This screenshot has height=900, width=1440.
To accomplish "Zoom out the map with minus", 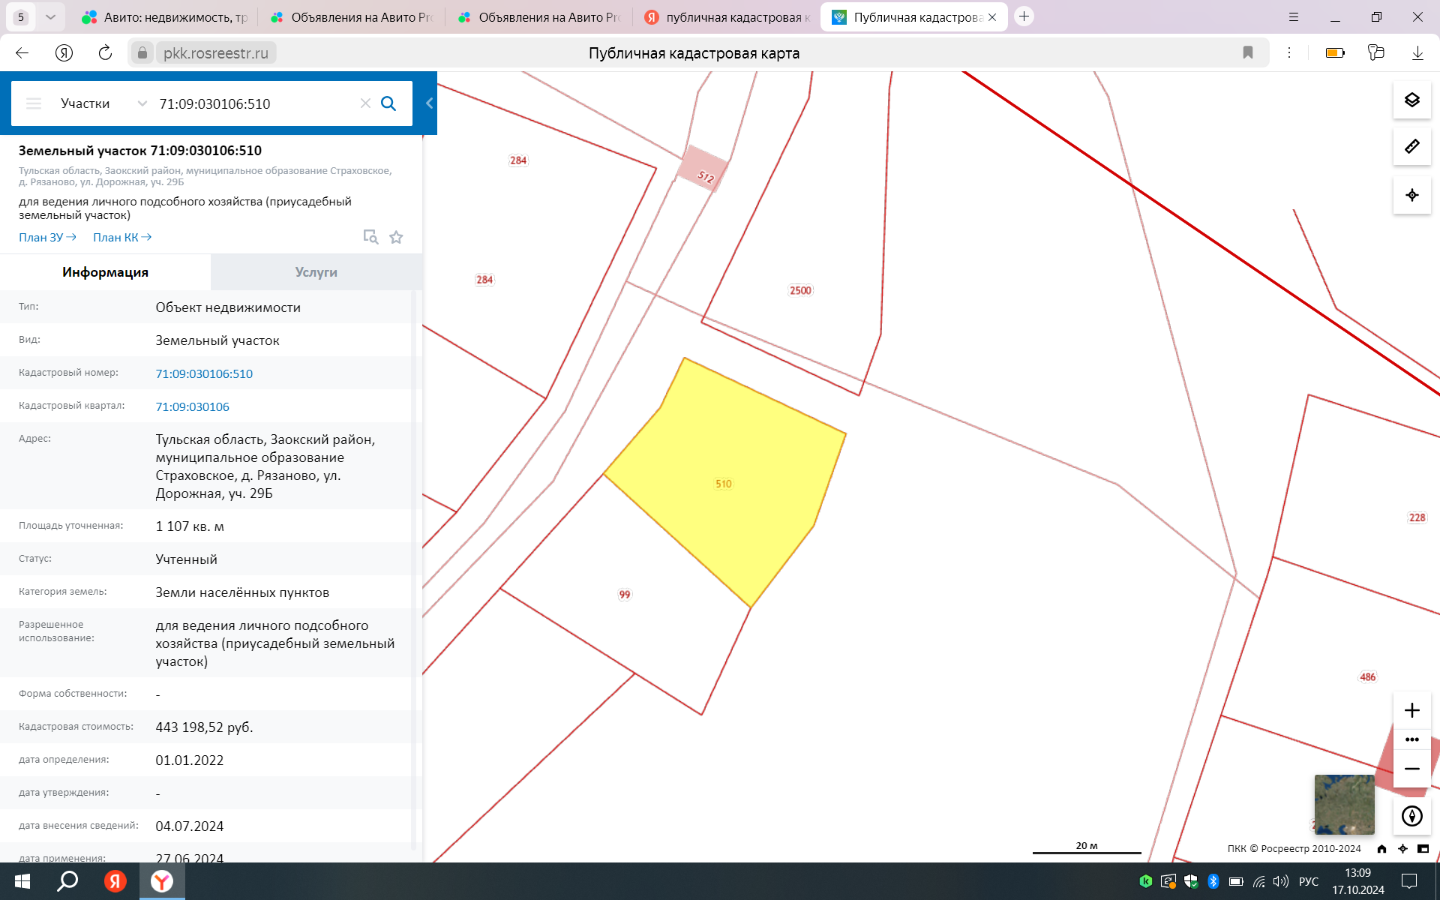I will (1412, 769).
